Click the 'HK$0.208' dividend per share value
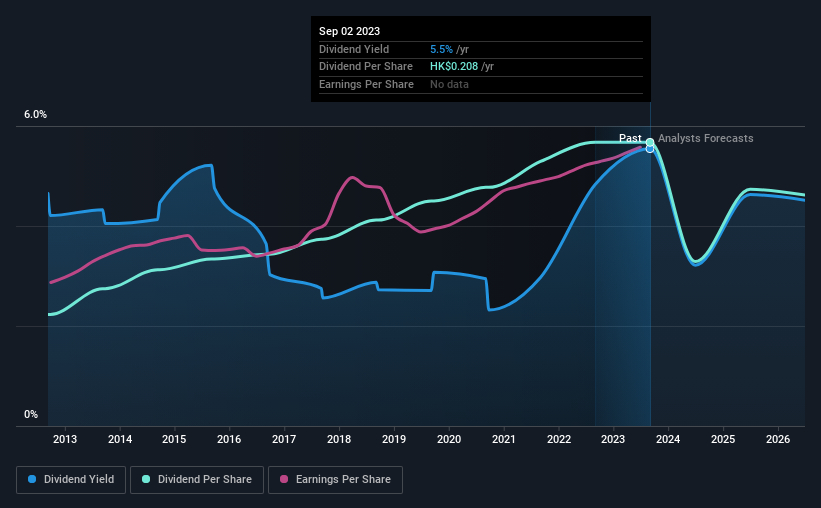Viewport: 821px width, 508px height. pos(454,67)
